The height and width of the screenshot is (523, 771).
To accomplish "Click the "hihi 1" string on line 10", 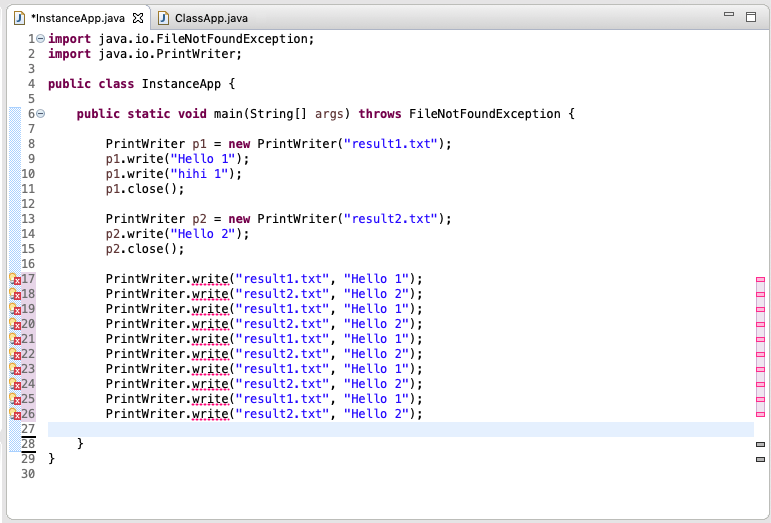I will tap(199, 174).
